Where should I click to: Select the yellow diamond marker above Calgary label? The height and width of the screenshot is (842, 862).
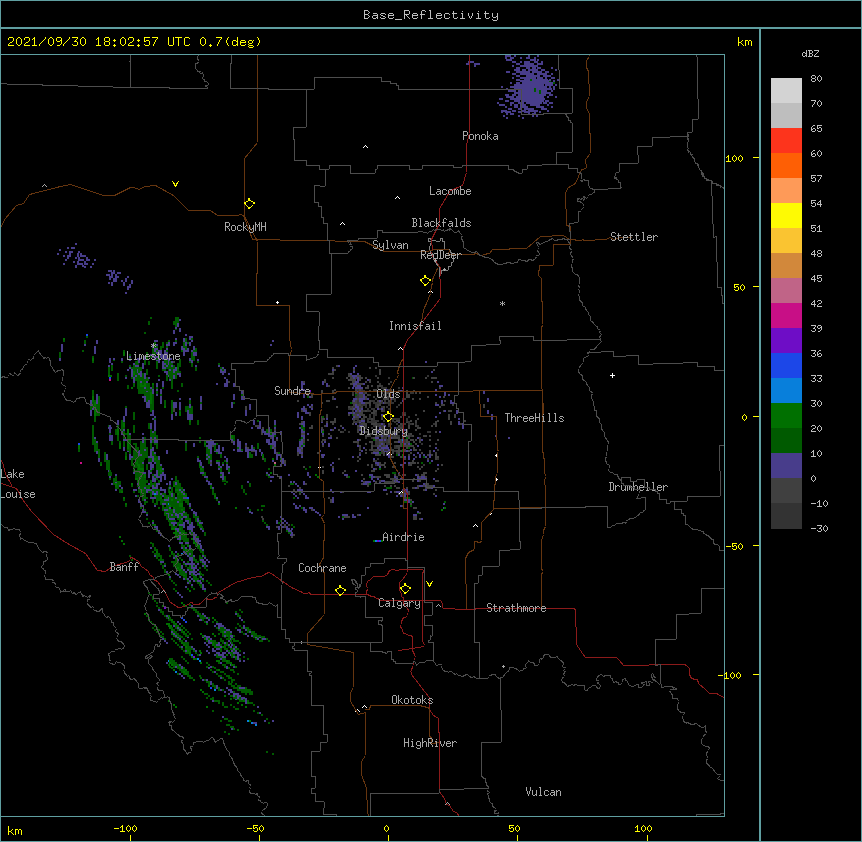[405, 589]
